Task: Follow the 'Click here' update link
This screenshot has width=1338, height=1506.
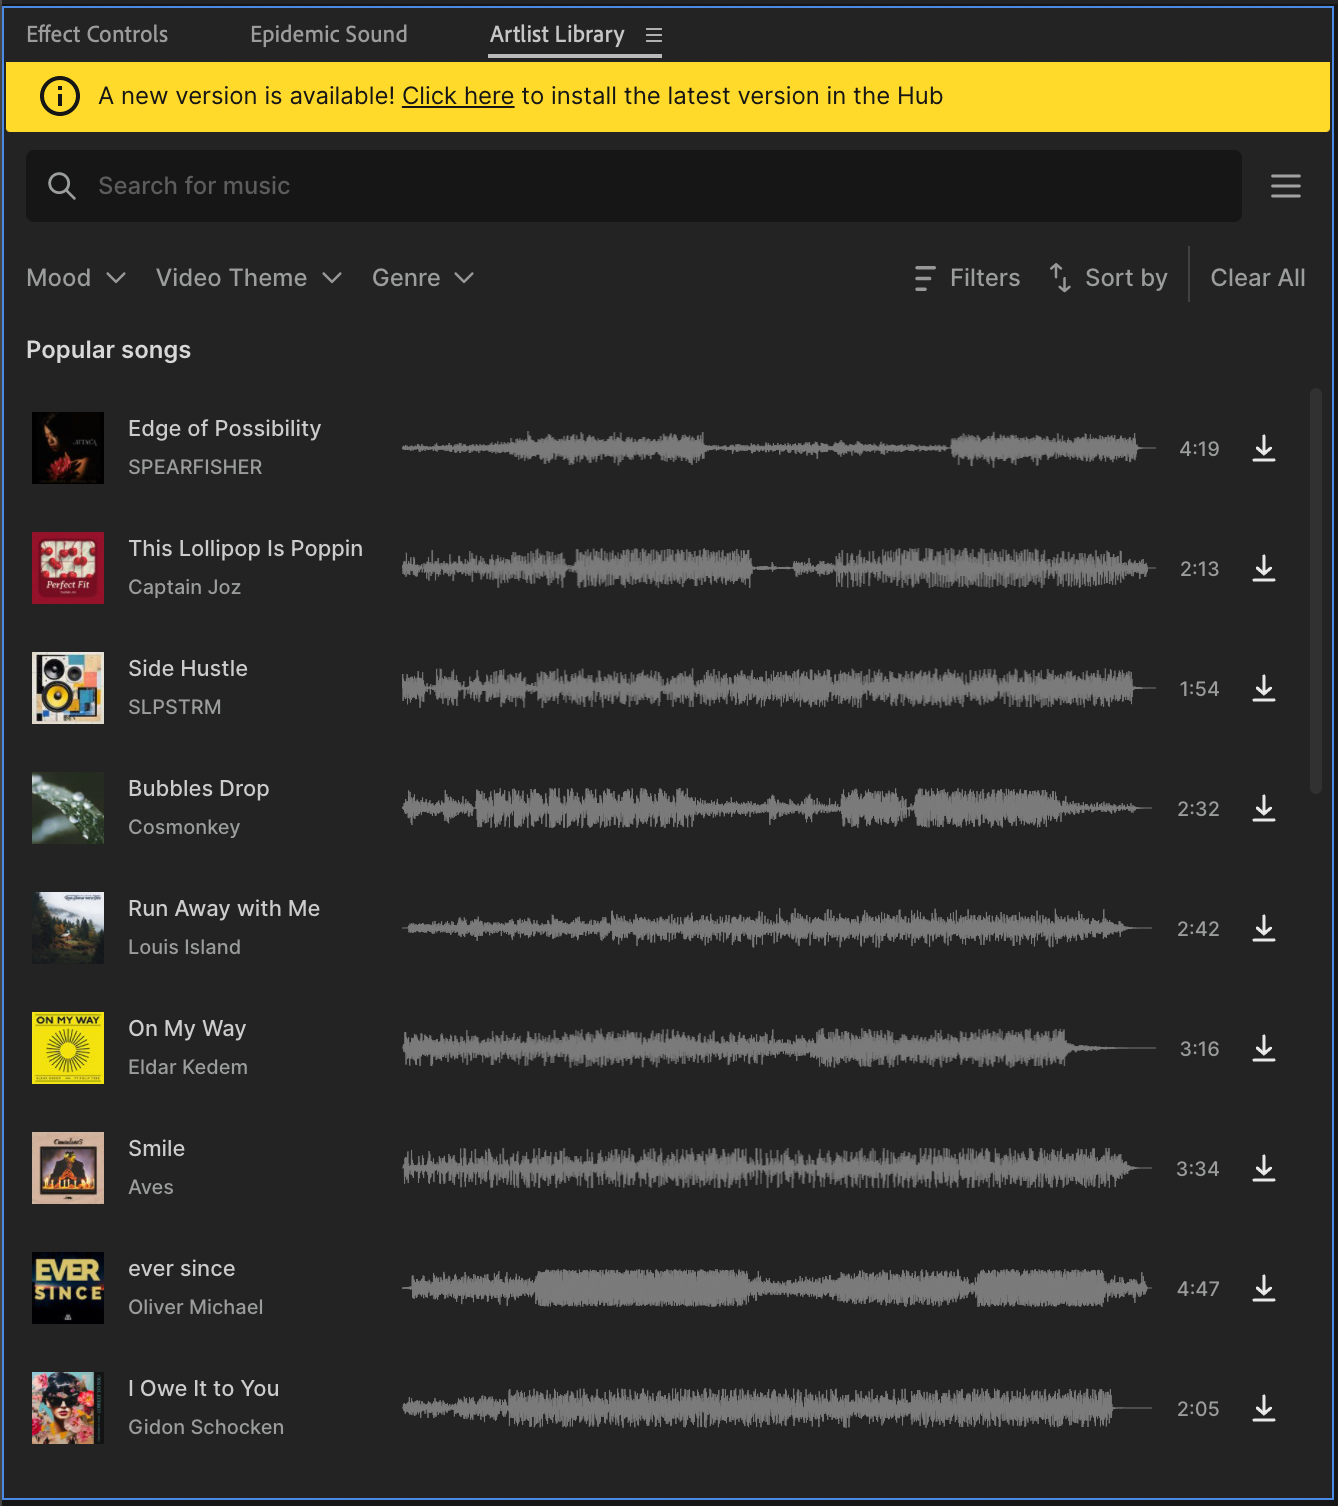Action: coord(458,96)
